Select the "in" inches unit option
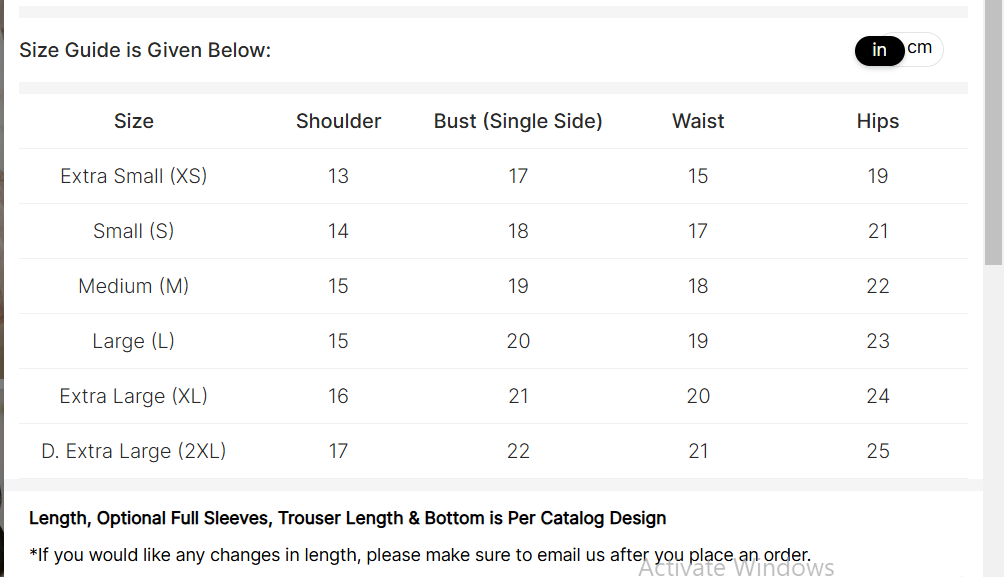This screenshot has height=577, width=1004. point(879,50)
